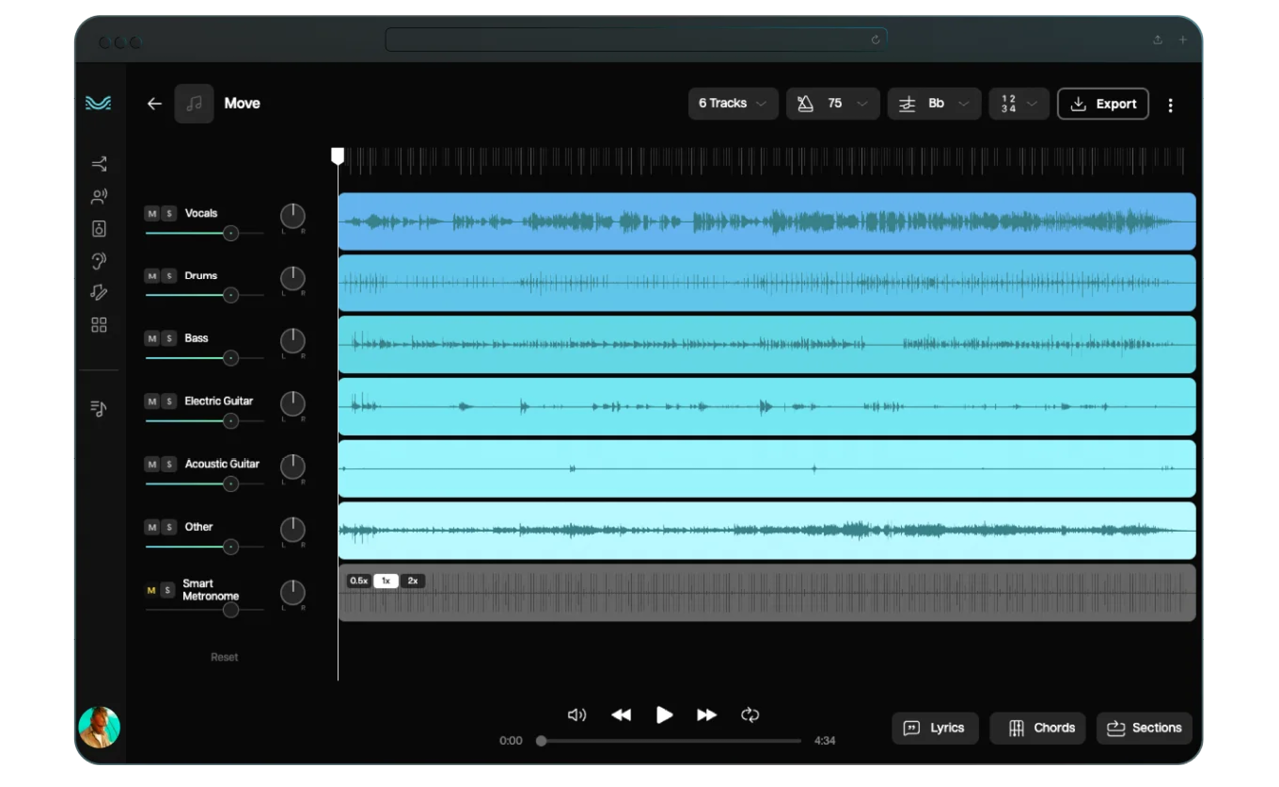Viewport: 1279px width, 787px height.
Task: Open the Lyrics panel
Action: [x=934, y=728]
